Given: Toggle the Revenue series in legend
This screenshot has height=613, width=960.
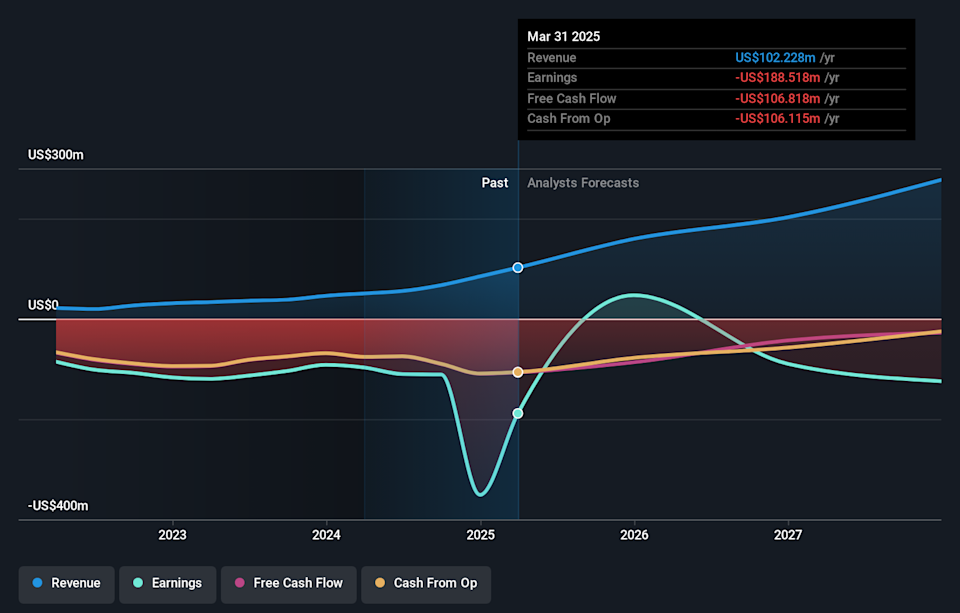Looking at the screenshot, I should pyautogui.click(x=65, y=583).
